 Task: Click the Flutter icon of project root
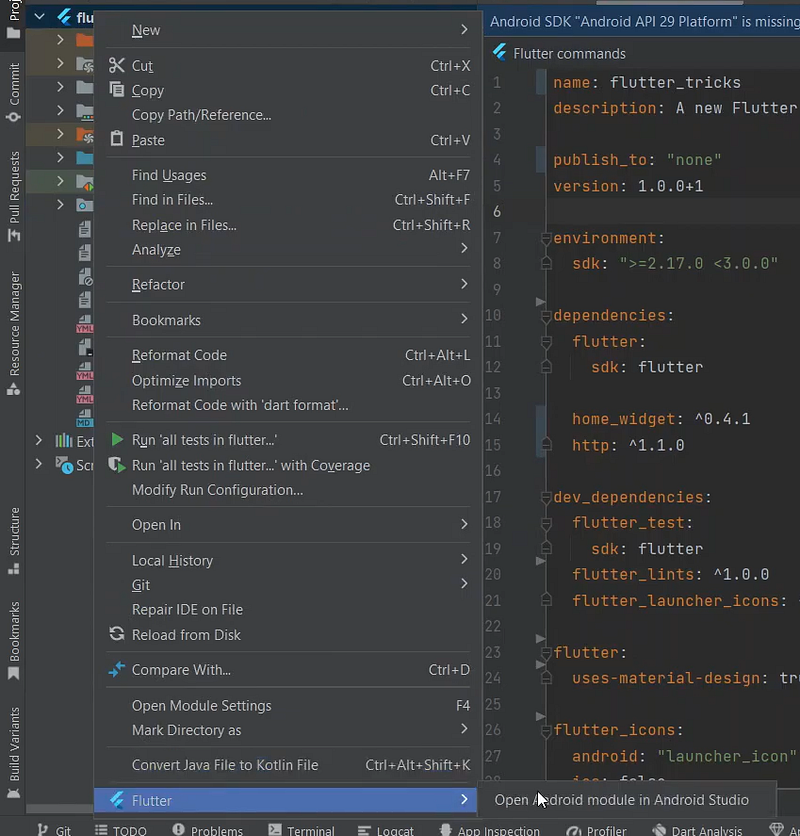tap(64, 17)
